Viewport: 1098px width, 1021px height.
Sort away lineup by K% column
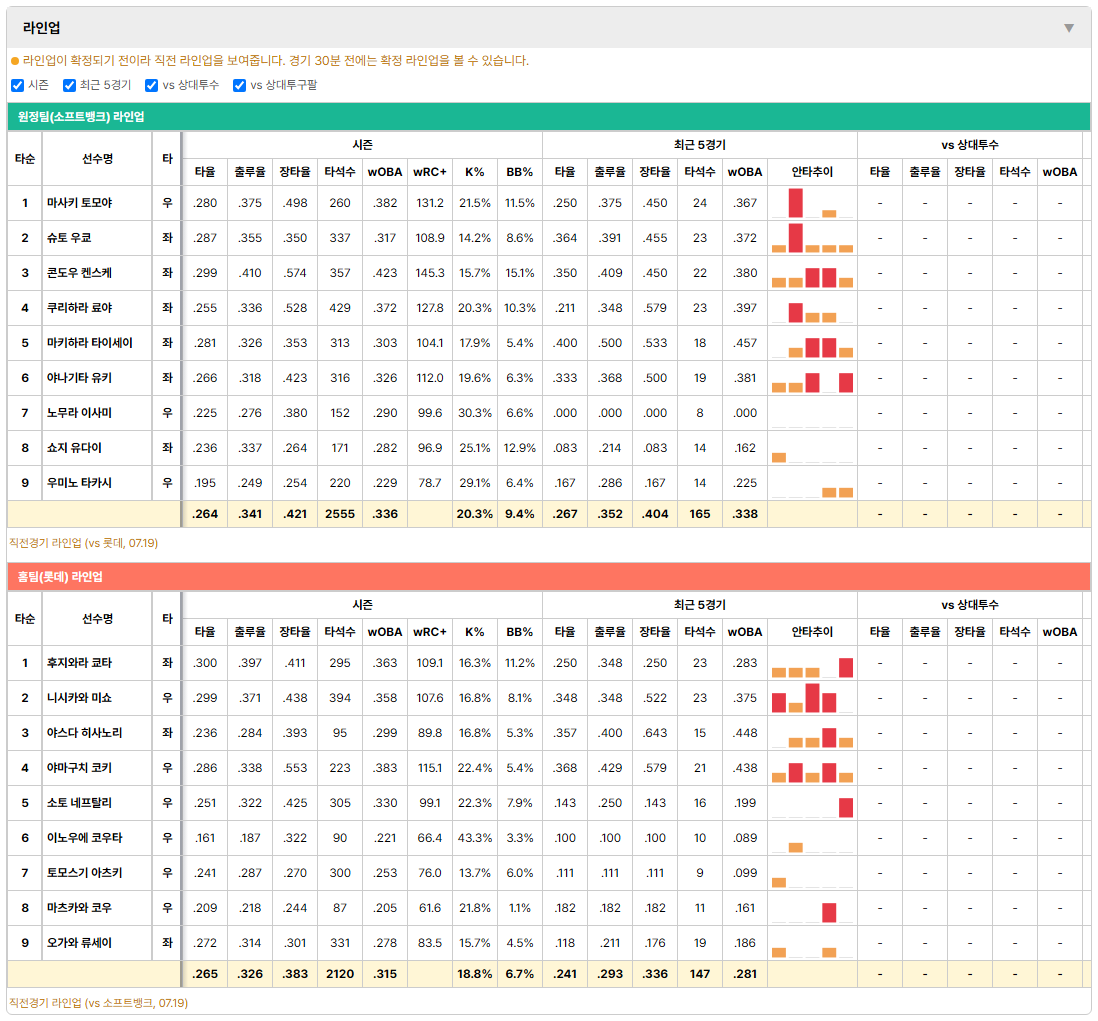tap(474, 172)
